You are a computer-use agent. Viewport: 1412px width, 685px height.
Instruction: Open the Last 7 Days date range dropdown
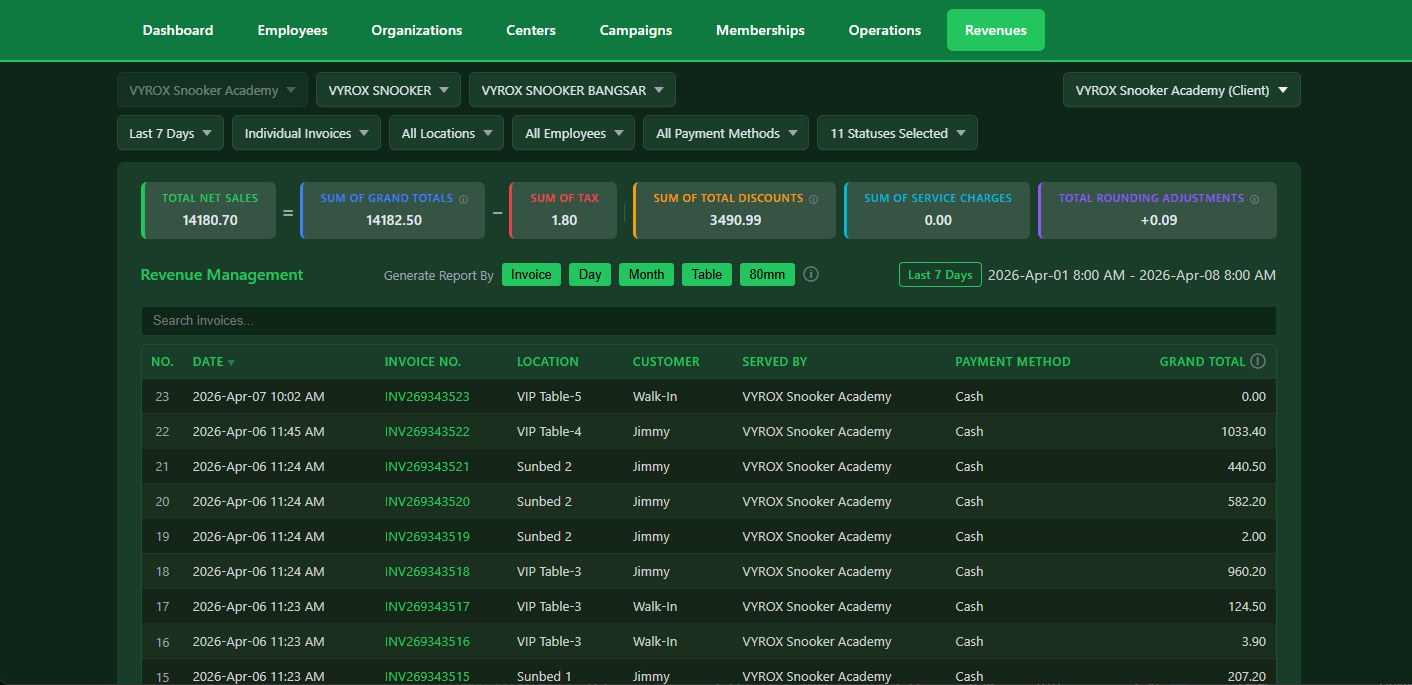point(170,132)
